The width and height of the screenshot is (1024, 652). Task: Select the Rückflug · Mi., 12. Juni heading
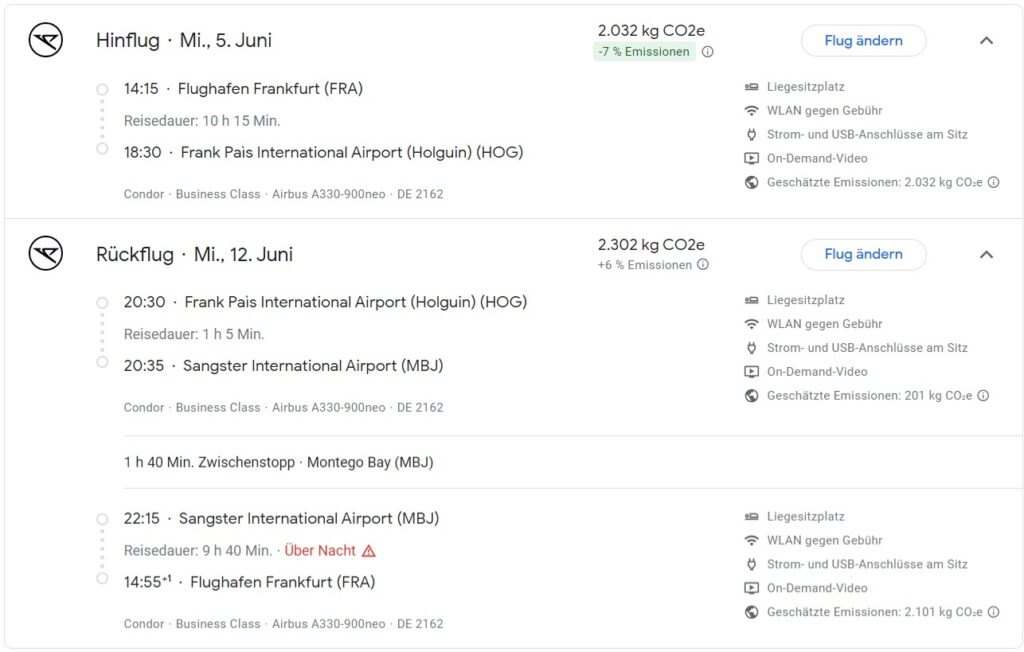194,255
